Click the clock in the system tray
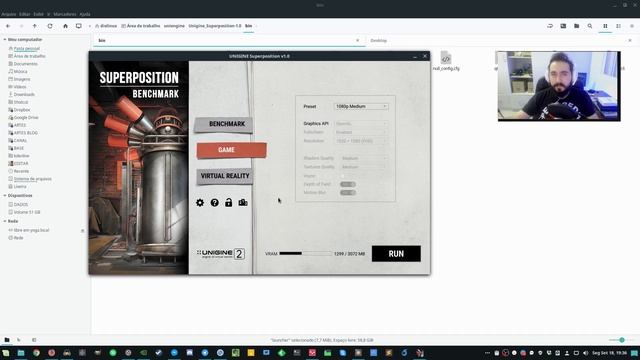 coord(609,353)
